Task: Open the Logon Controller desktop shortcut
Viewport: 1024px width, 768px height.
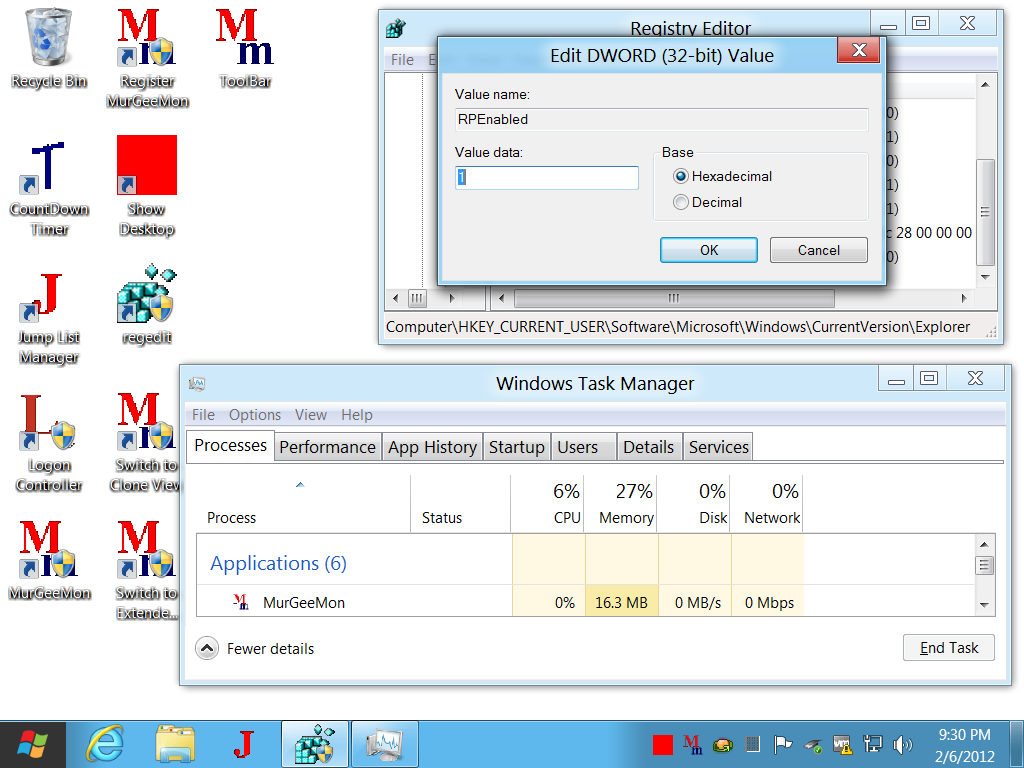Action: [x=48, y=444]
